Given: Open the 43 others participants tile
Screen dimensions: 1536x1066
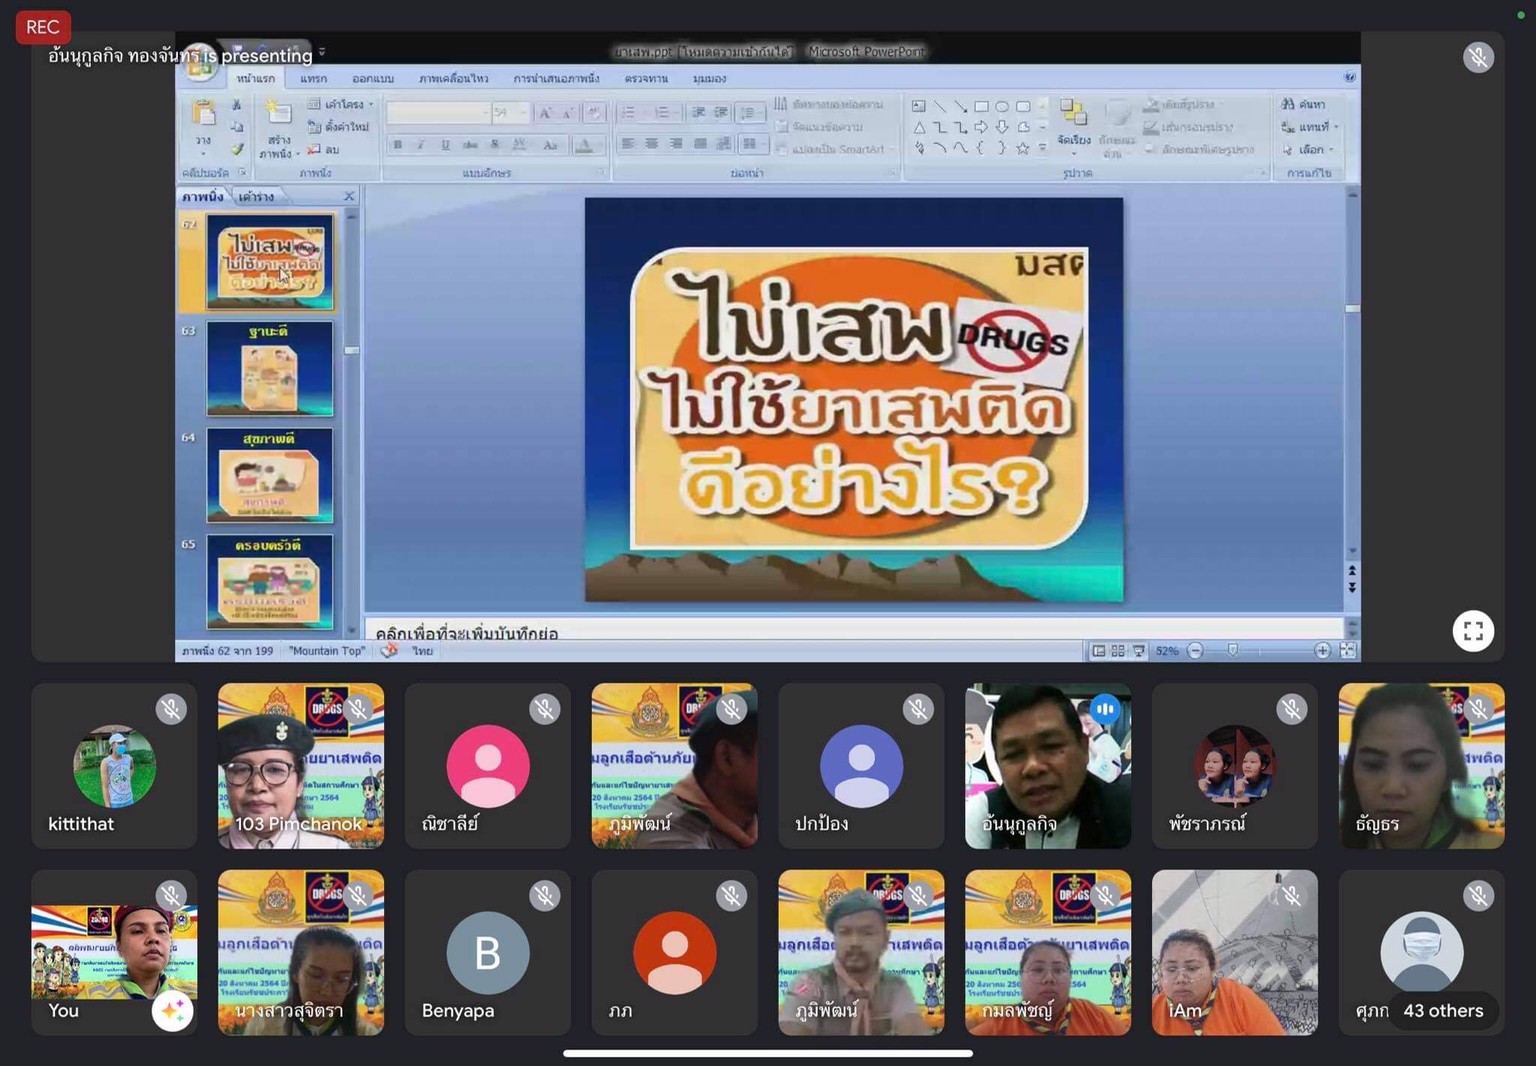Looking at the screenshot, I should click(x=1442, y=1011).
